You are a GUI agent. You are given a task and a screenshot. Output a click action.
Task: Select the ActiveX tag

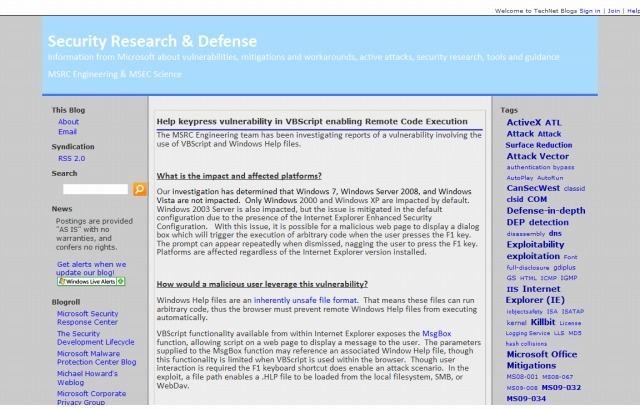click(x=524, y=122)
